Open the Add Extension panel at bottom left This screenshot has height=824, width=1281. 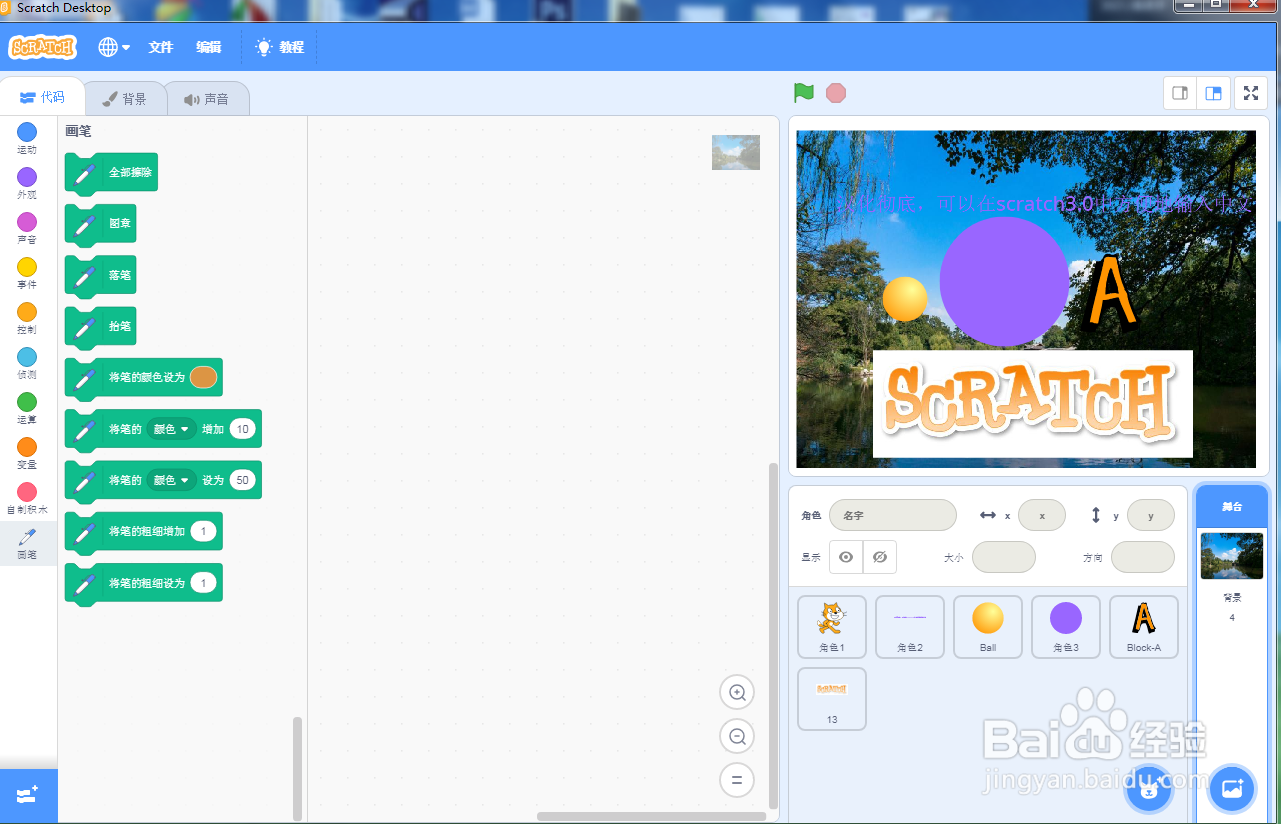click(26, 796)
